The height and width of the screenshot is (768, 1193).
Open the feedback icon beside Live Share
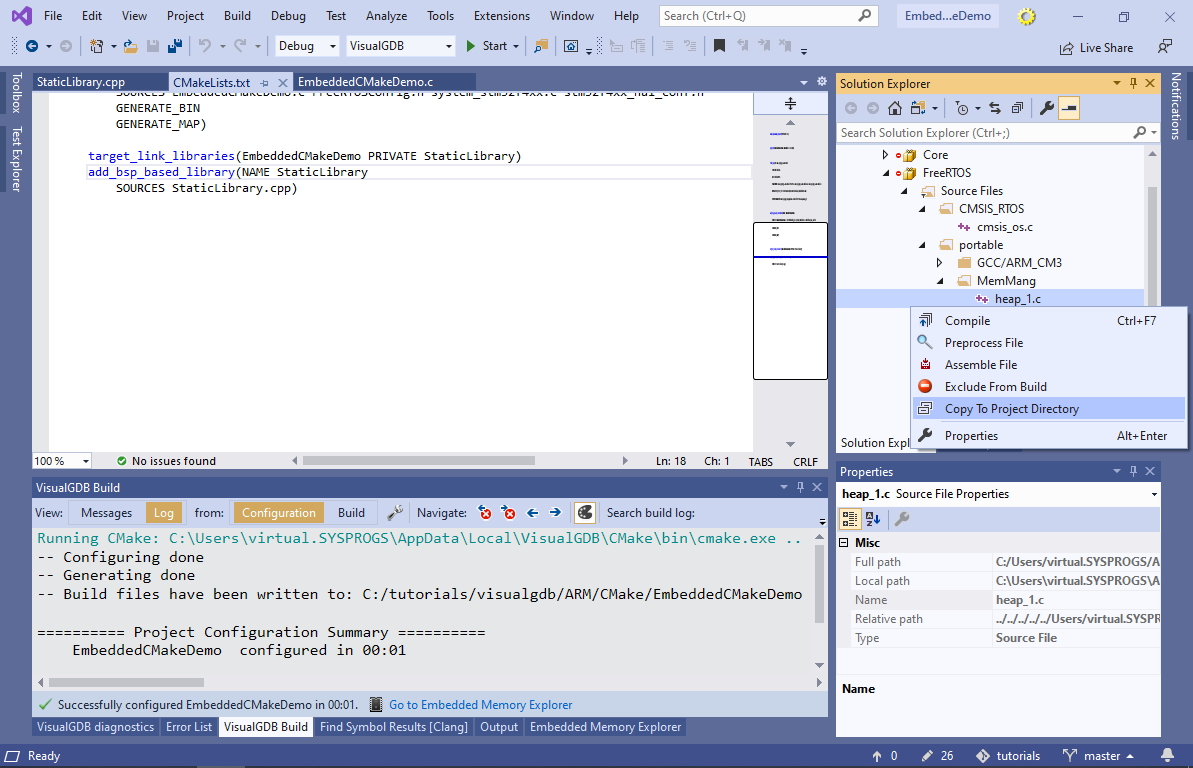tap(1165, 47)
